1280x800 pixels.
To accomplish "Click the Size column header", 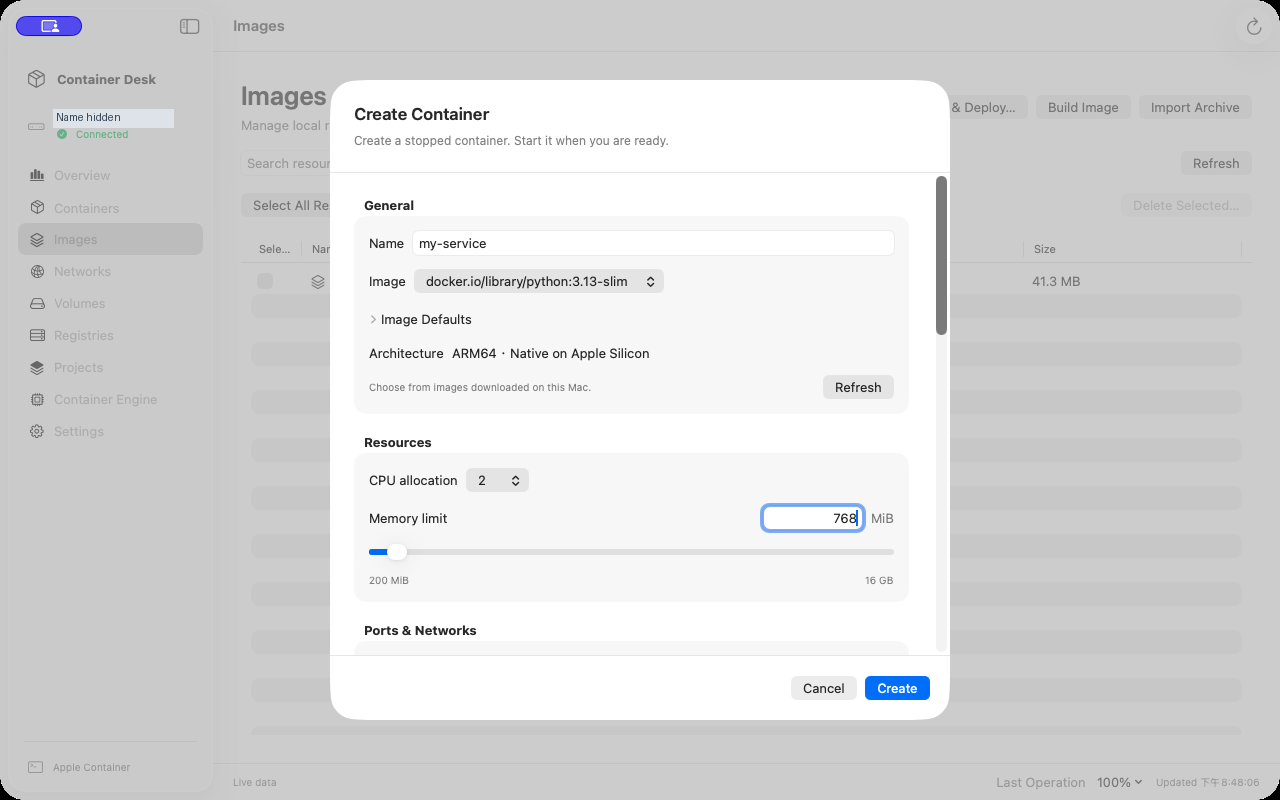I will [1045, 249].
